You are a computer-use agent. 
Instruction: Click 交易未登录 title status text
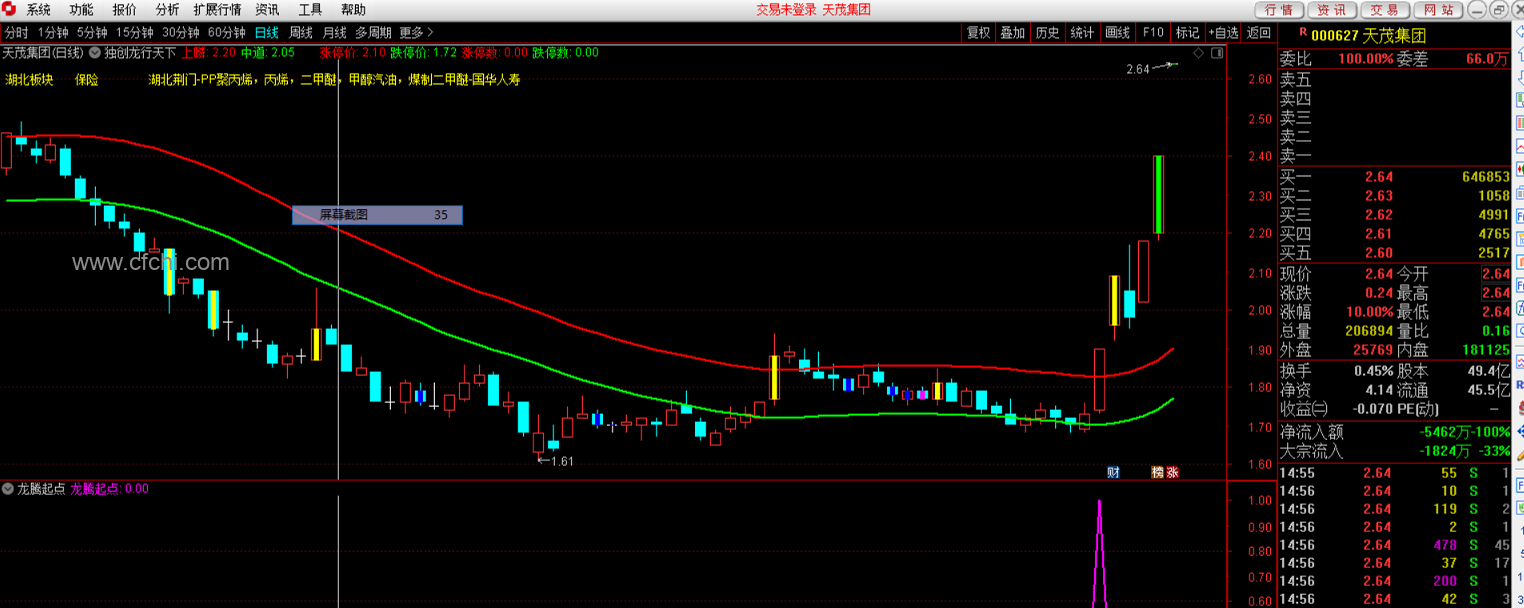coord(786,9)
